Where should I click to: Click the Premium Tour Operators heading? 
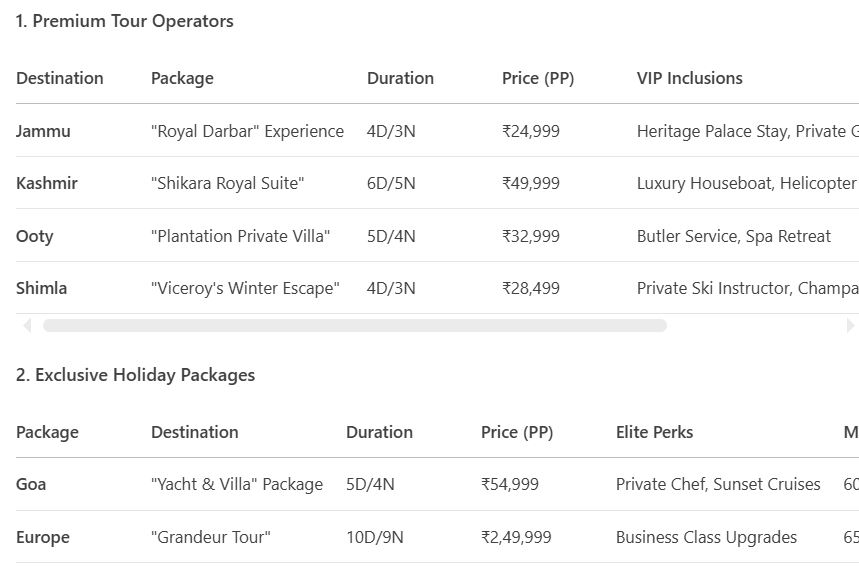(125, 21)
